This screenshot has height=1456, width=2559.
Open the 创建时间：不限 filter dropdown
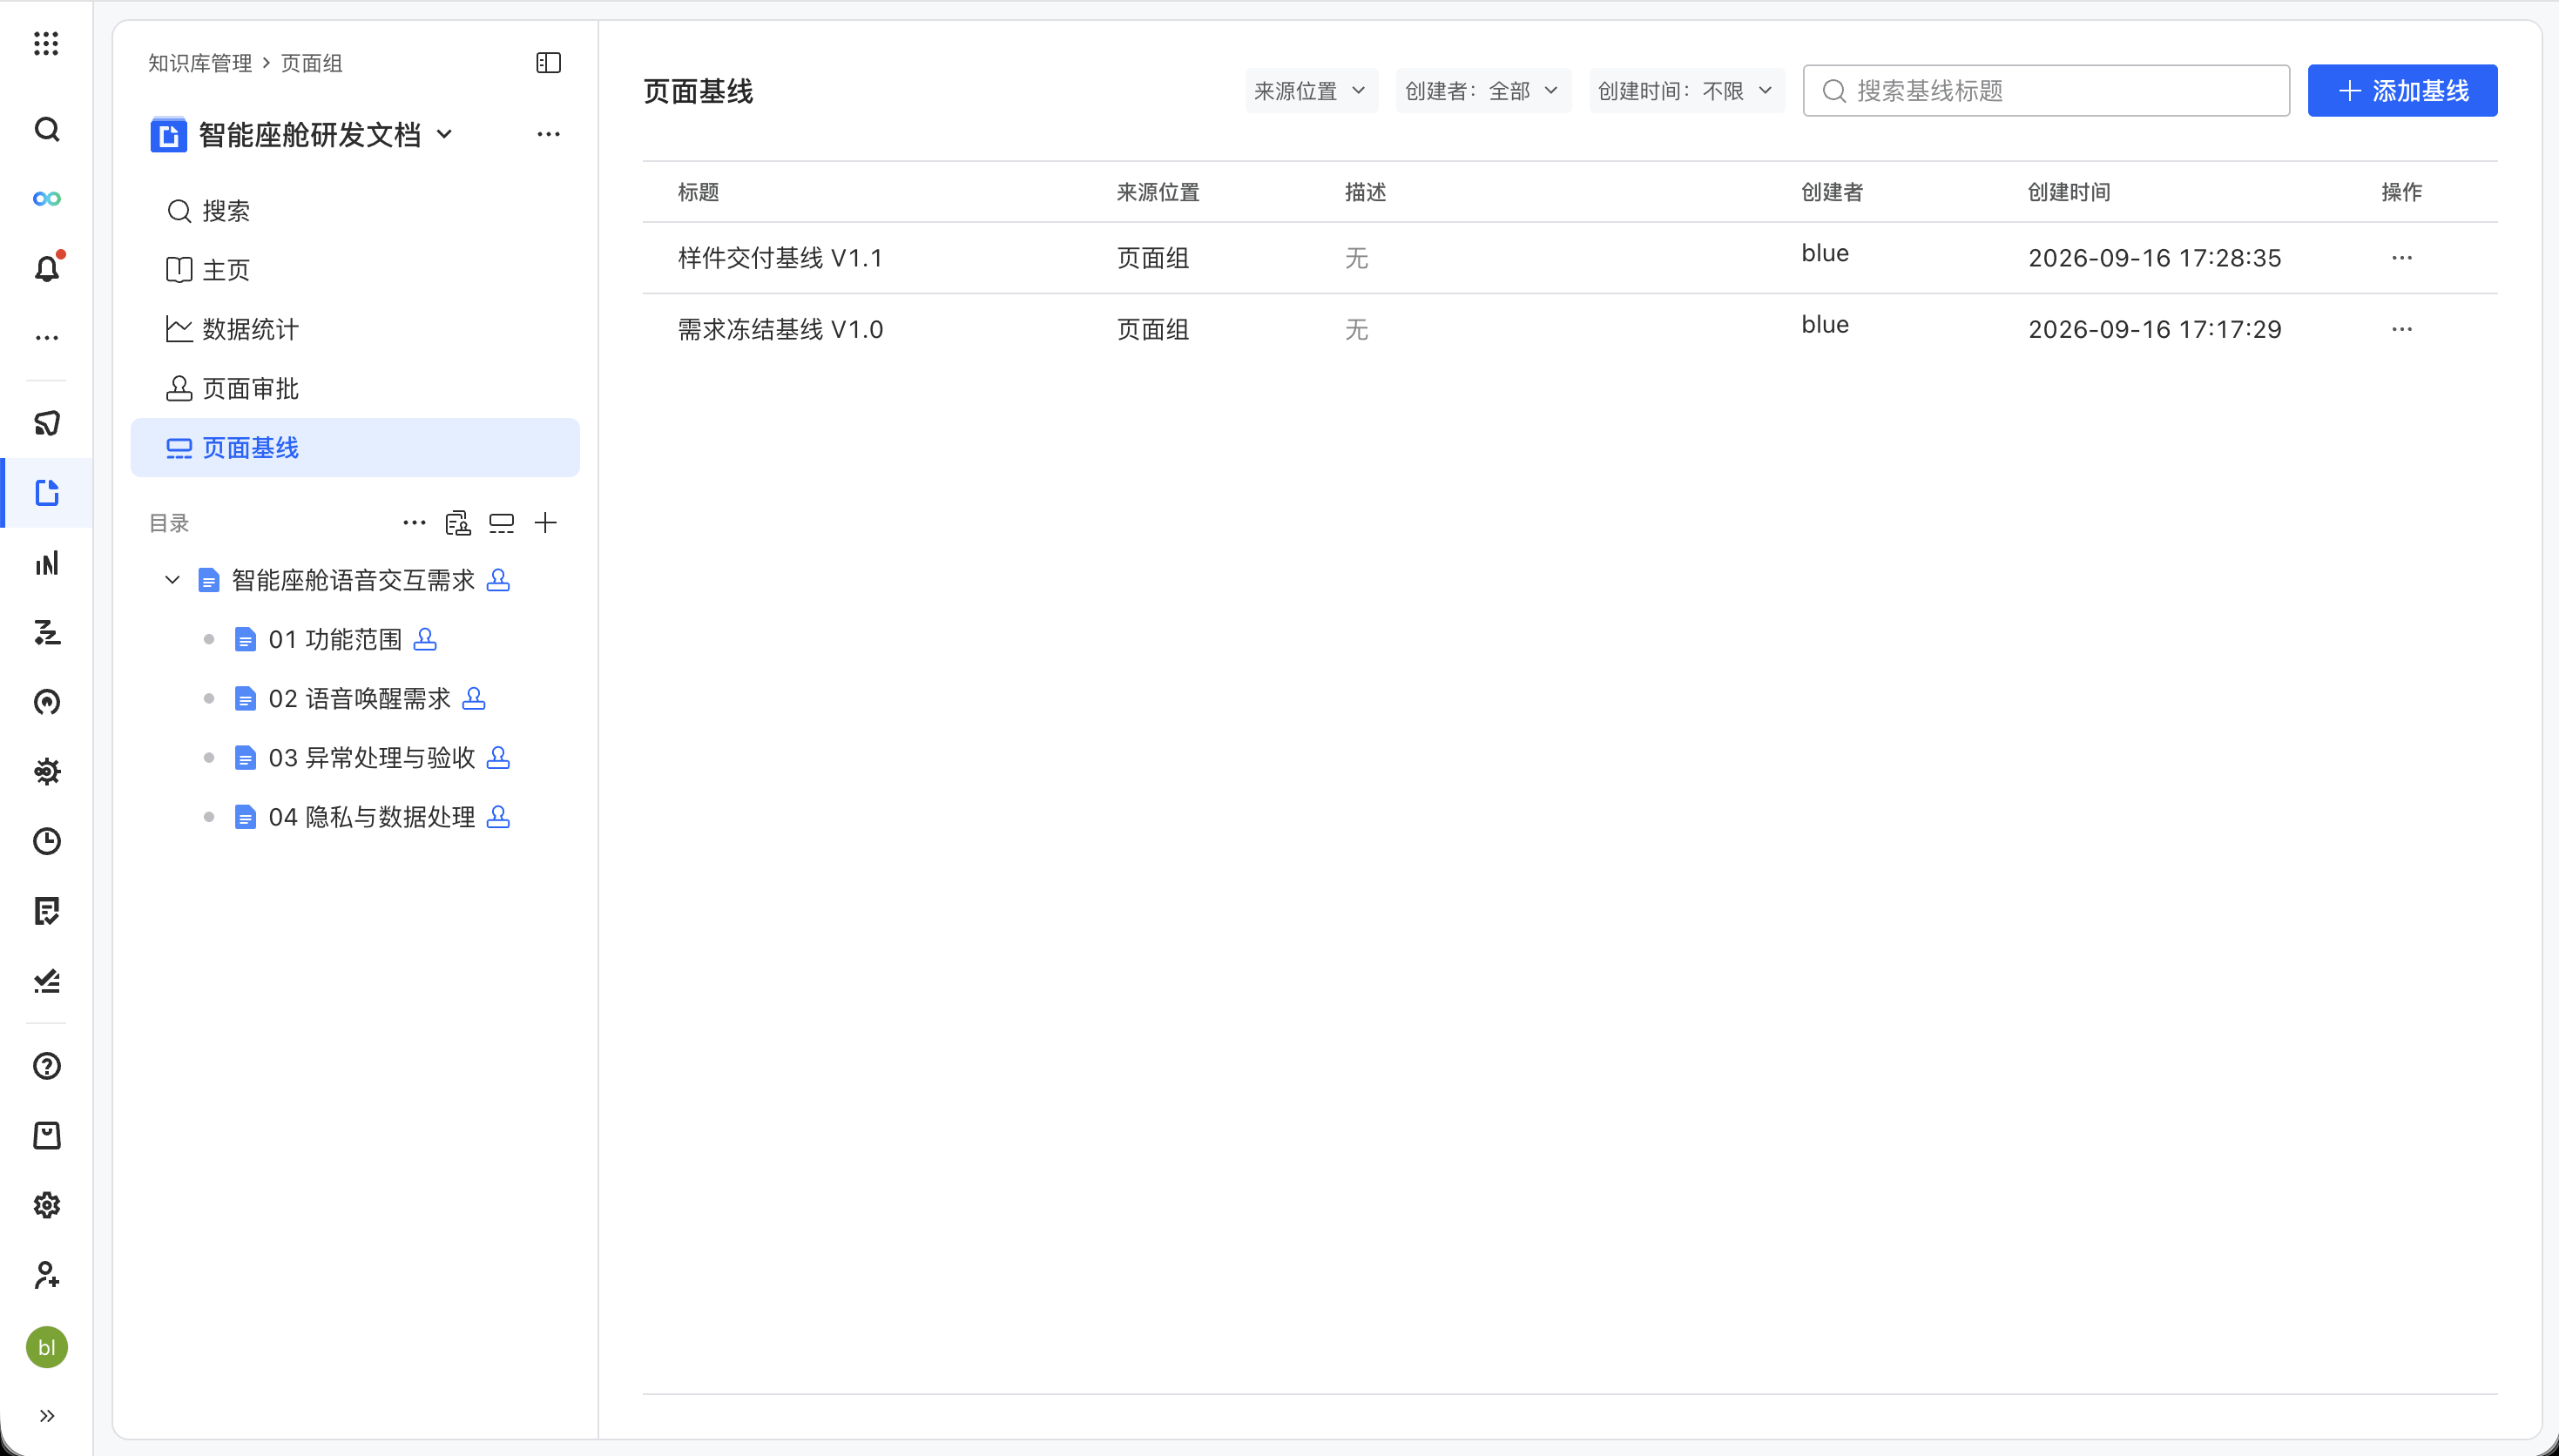(x=1687, y=91)
